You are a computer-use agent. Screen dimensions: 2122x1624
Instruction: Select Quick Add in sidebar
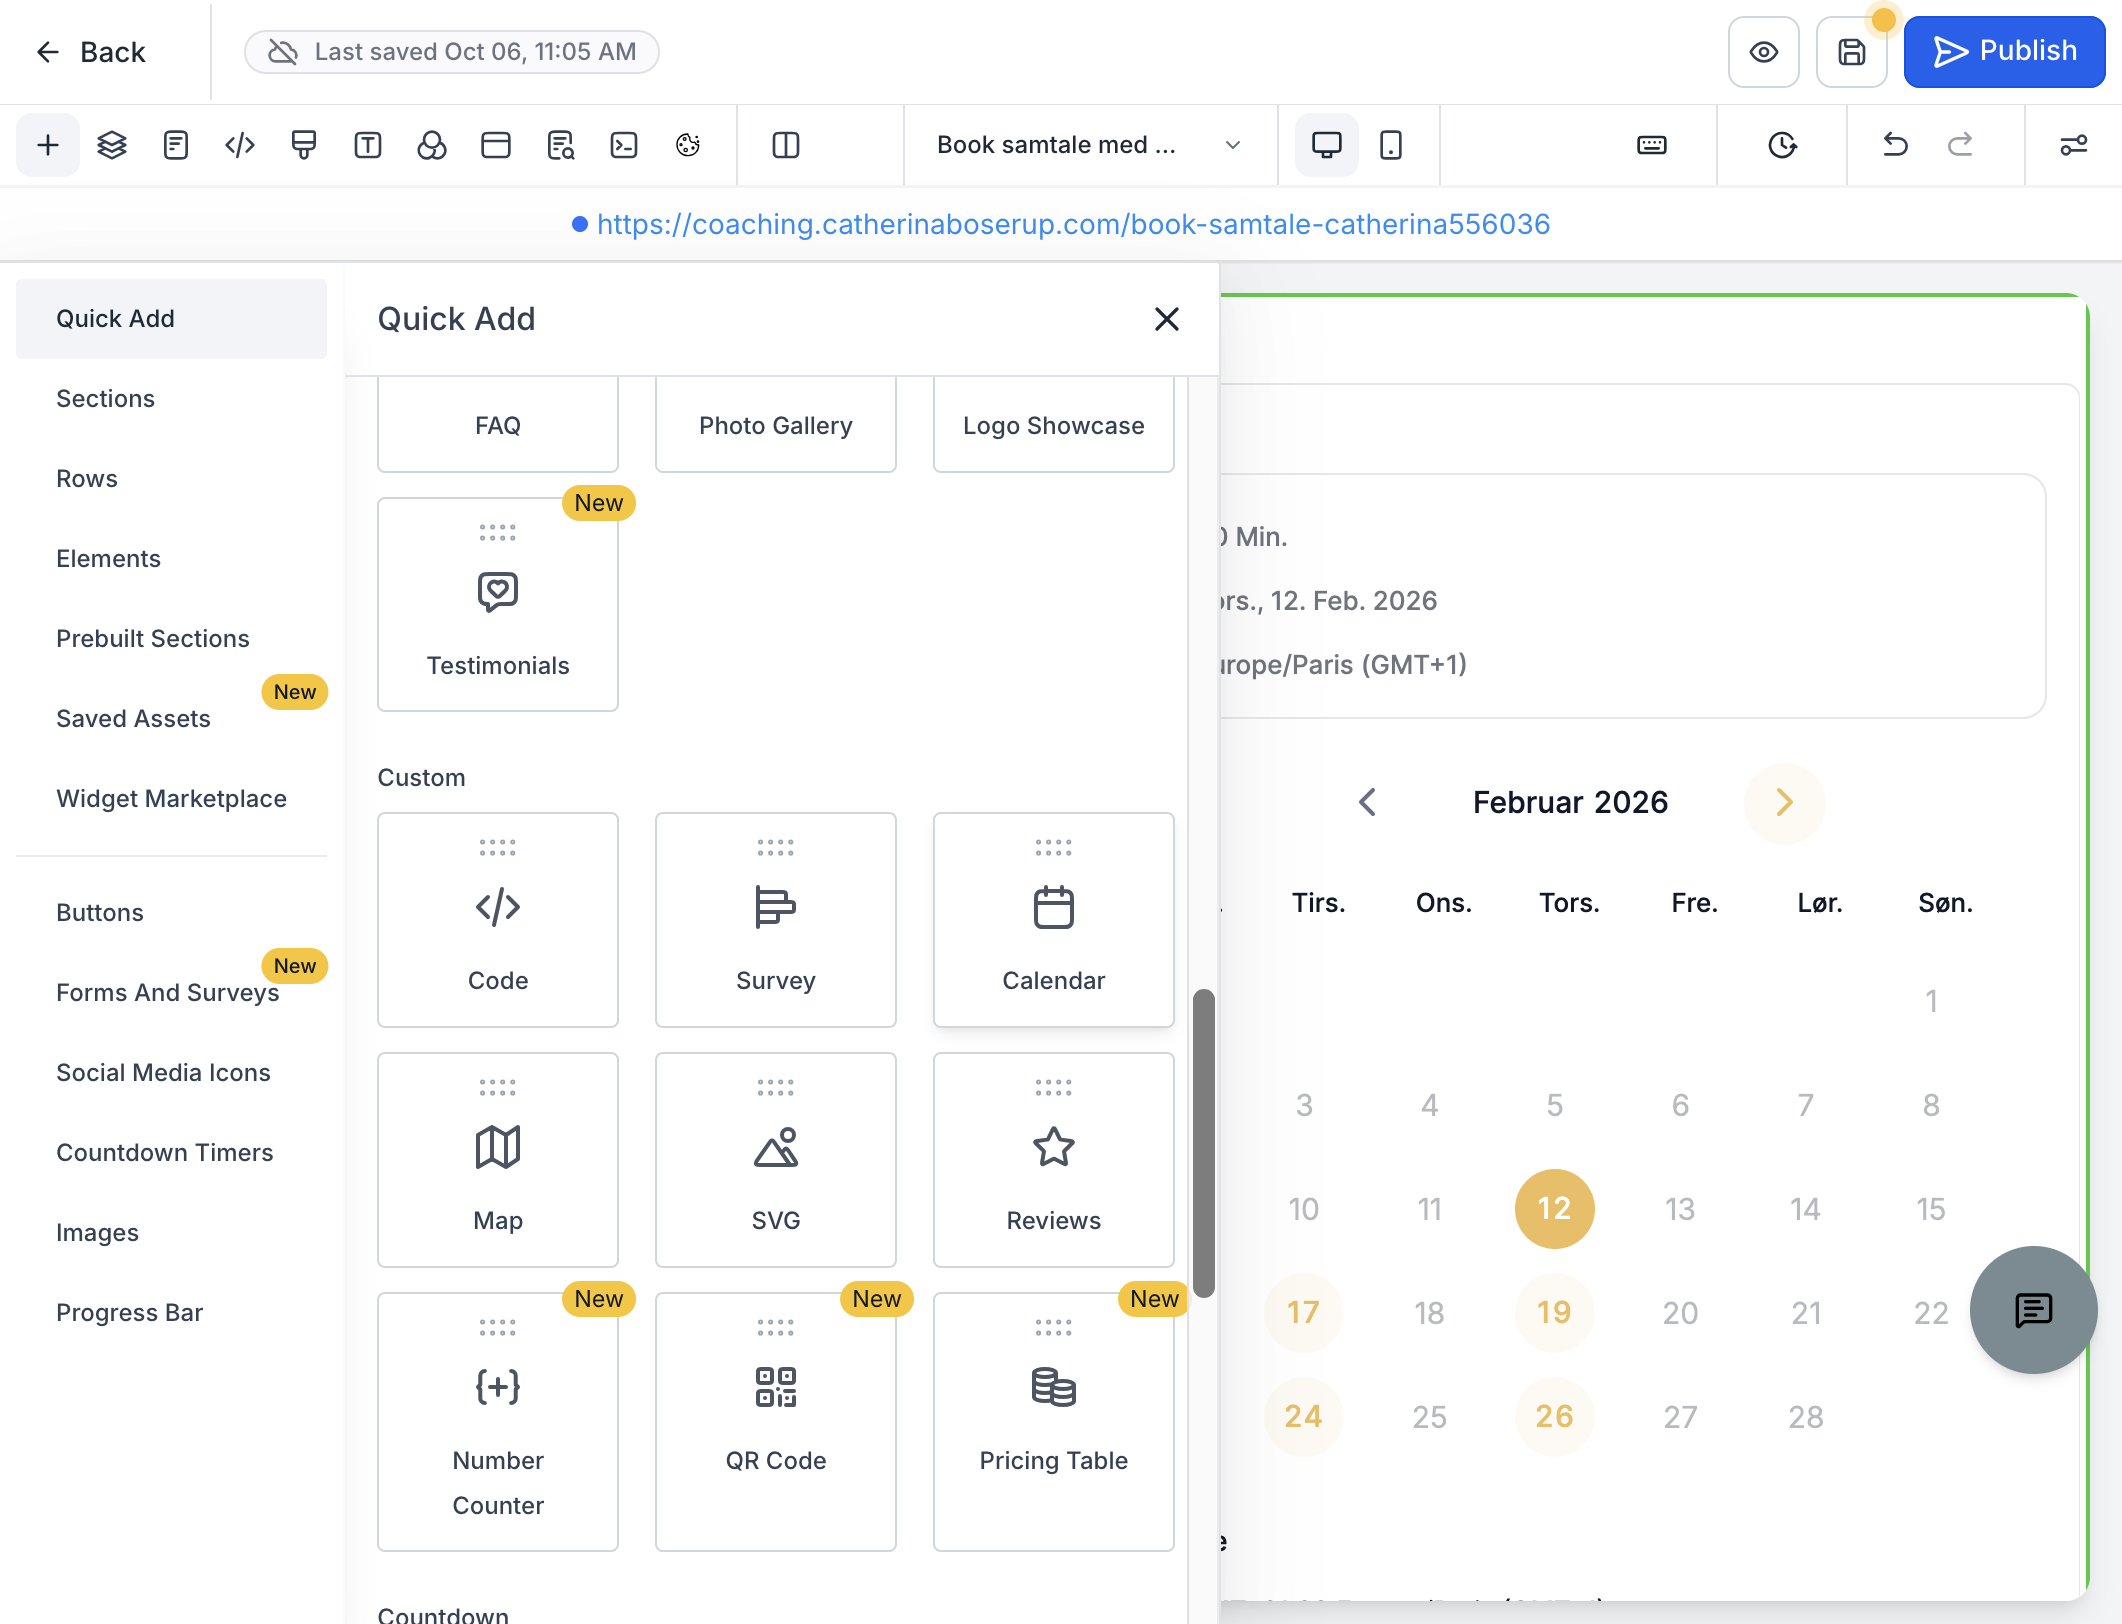pos(171,319)
